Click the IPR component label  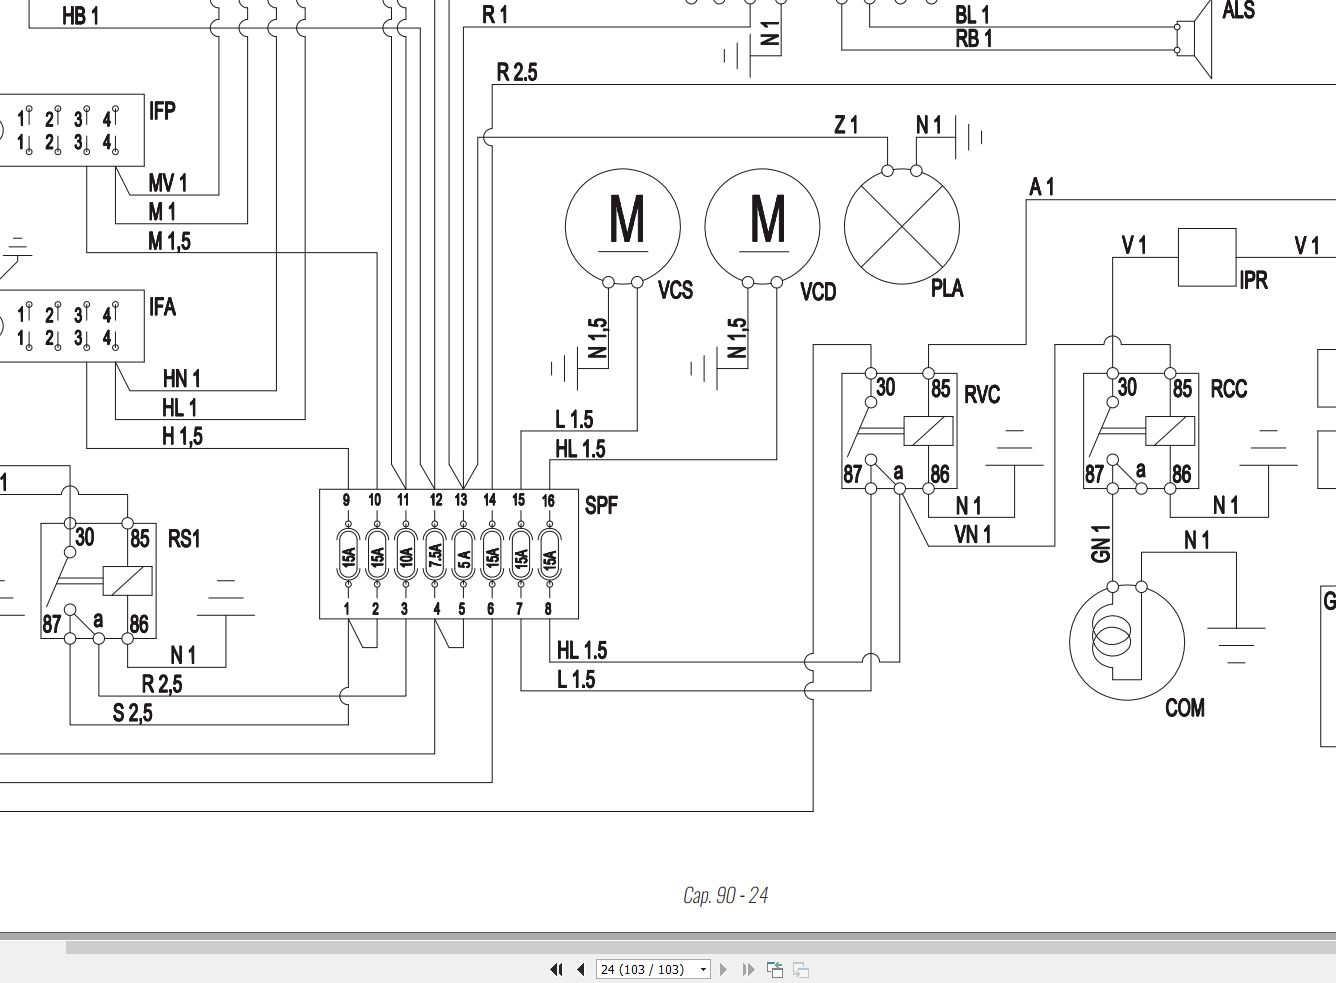(x=1254, y=280)
